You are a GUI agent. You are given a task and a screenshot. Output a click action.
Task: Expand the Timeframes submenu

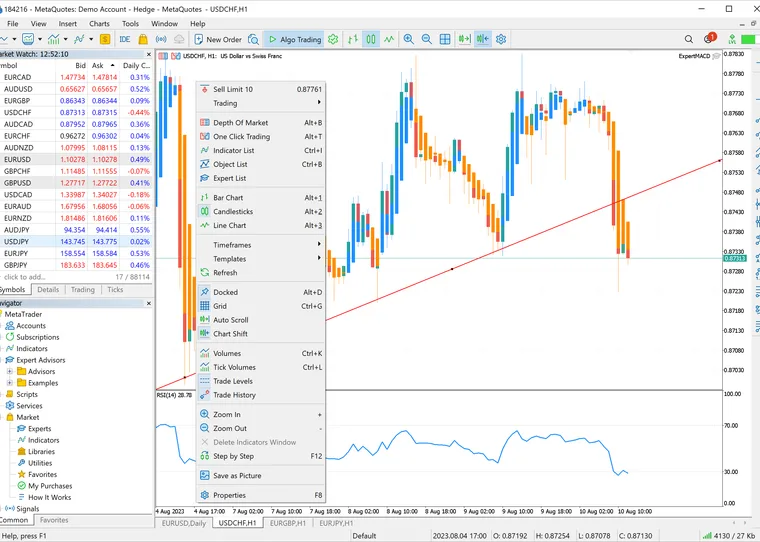[x=261, y=245]
